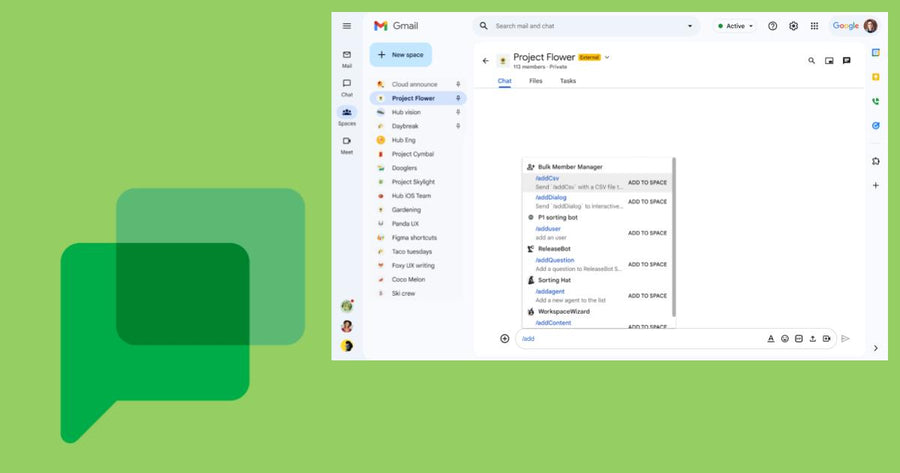Viewport: 900px width, 473px height.
Task: Expand the Project Flower space menu chevron
Action: [607, 57]
